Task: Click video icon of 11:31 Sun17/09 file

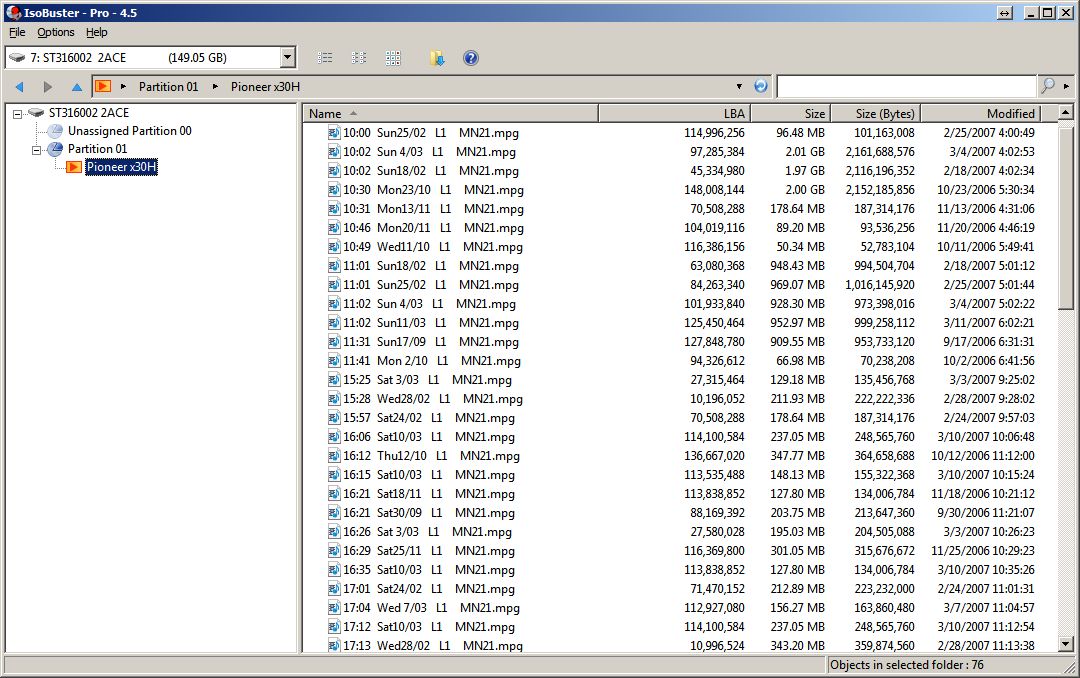Action: 334,342
